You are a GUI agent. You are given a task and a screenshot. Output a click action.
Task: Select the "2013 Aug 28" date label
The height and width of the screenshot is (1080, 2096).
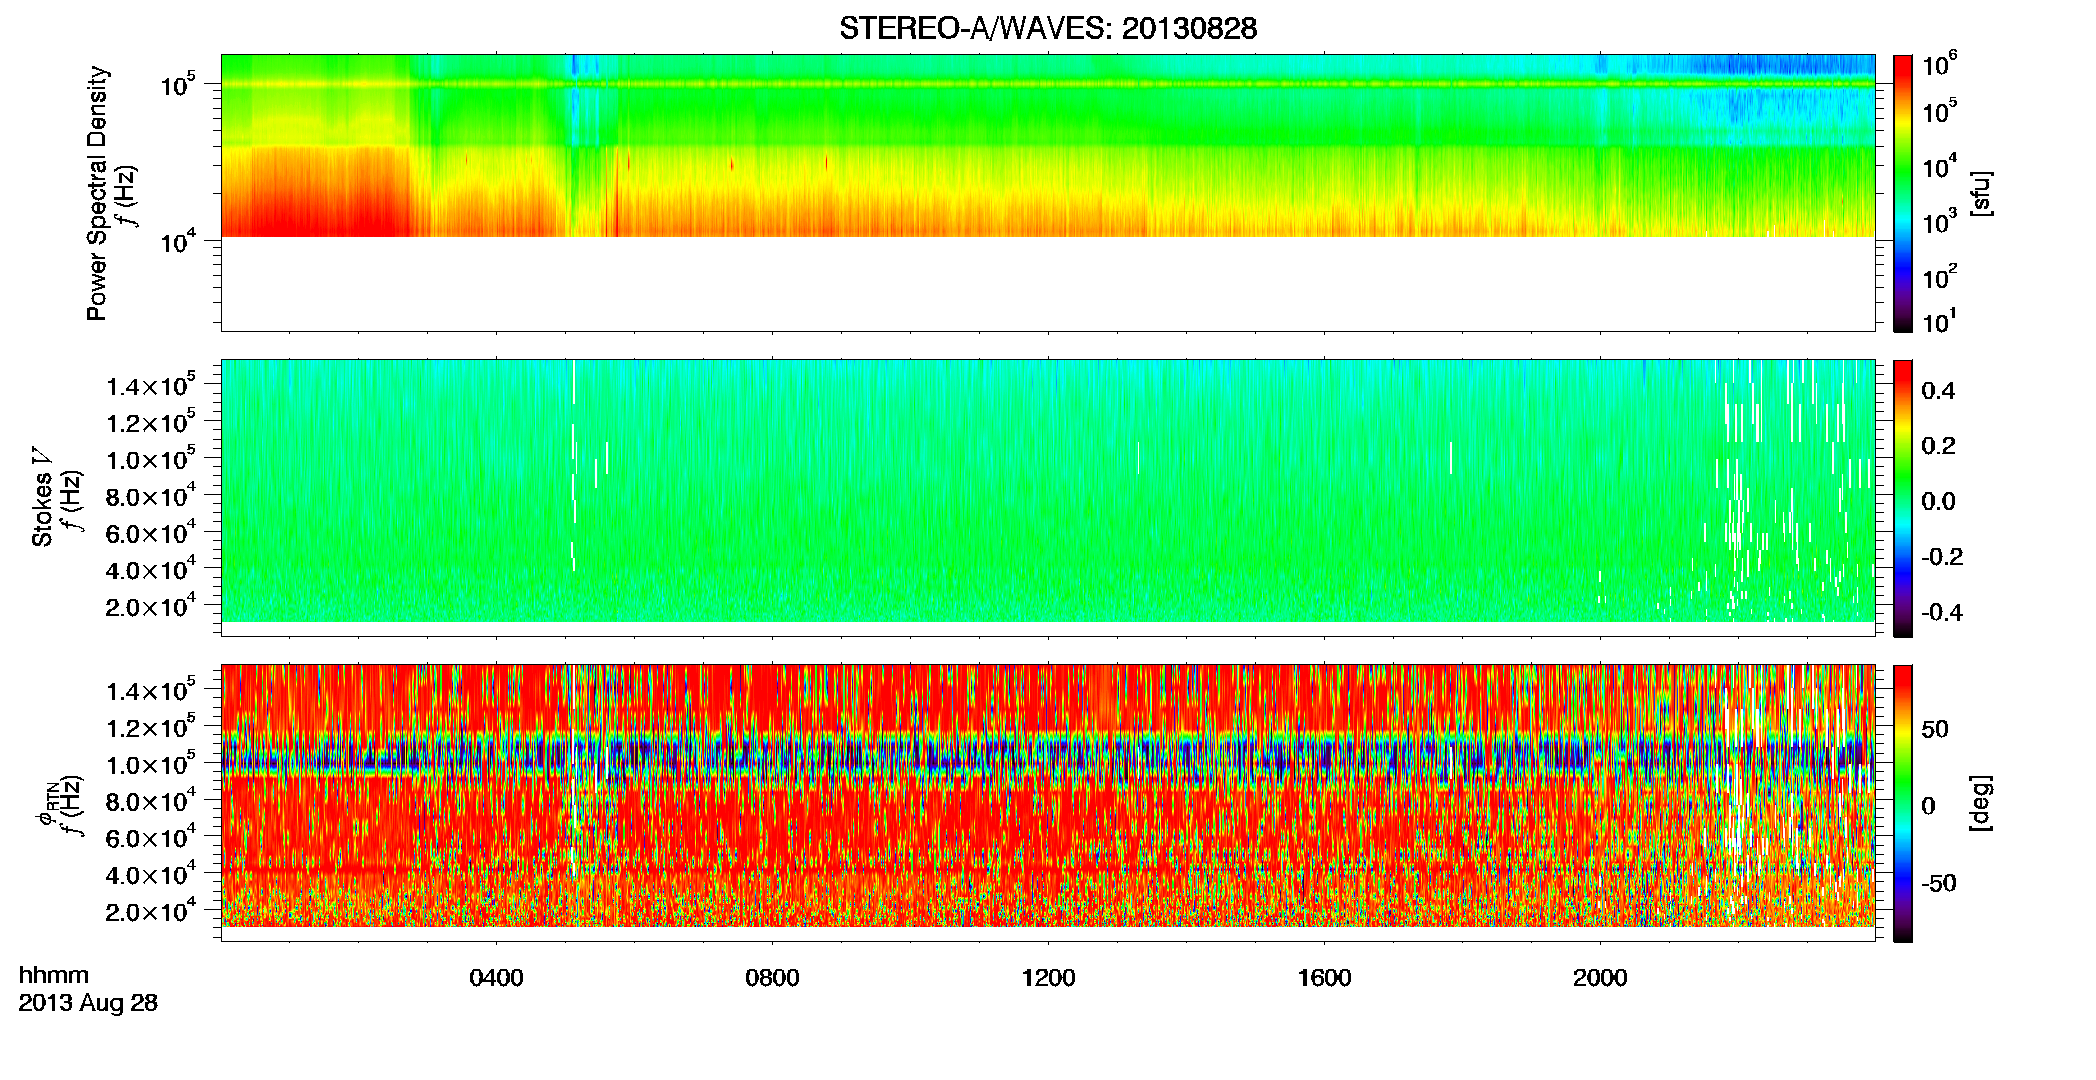pos(88,1003)
